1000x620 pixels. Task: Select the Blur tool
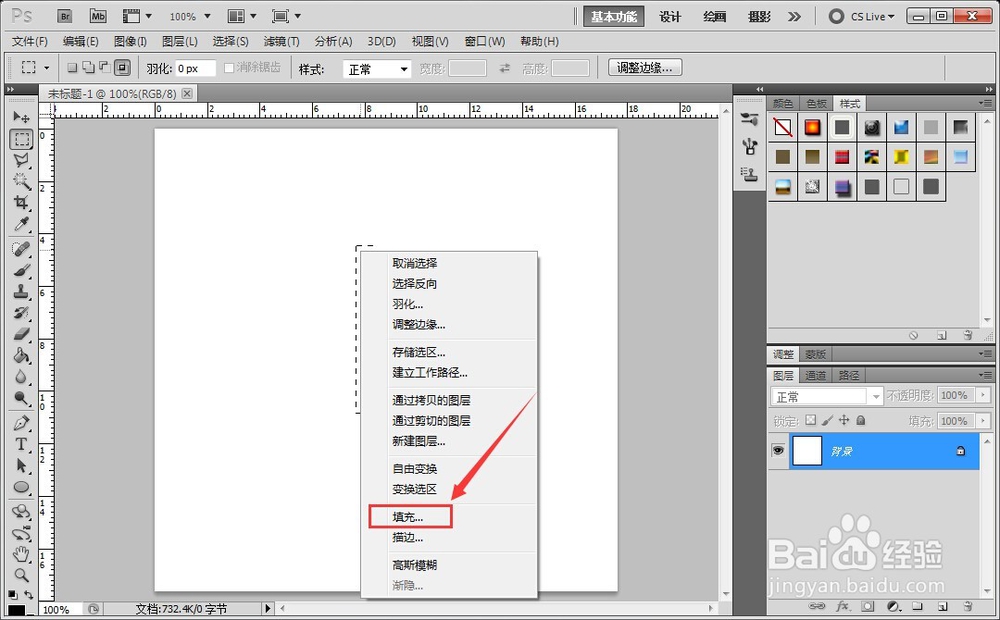pyautogui.click(x=21, y=376)
